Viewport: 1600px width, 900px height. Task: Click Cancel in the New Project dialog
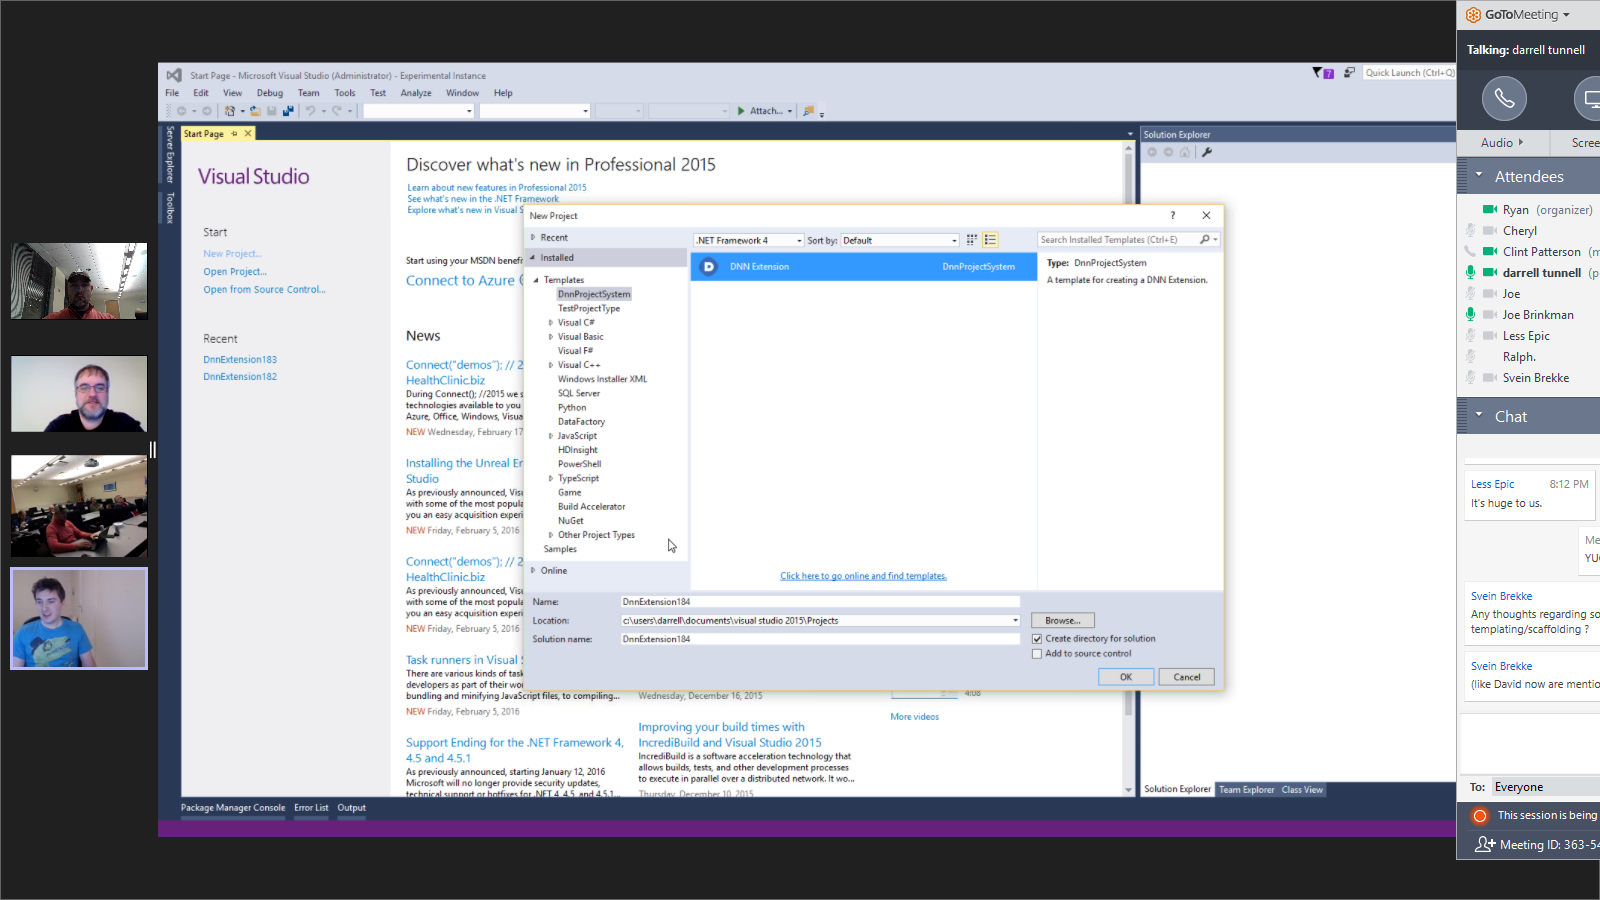click(1187, 677)
